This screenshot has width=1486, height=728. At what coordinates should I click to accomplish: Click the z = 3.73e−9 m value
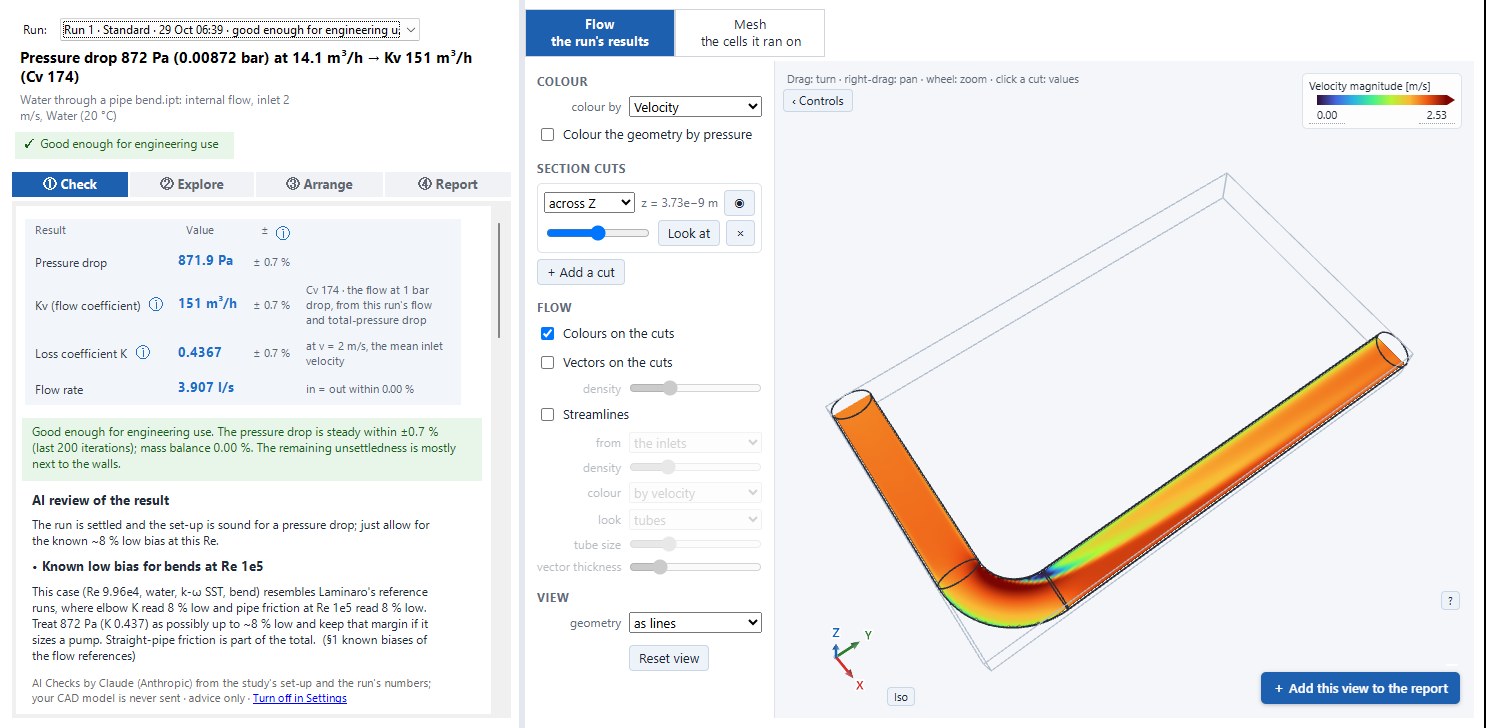679,203
